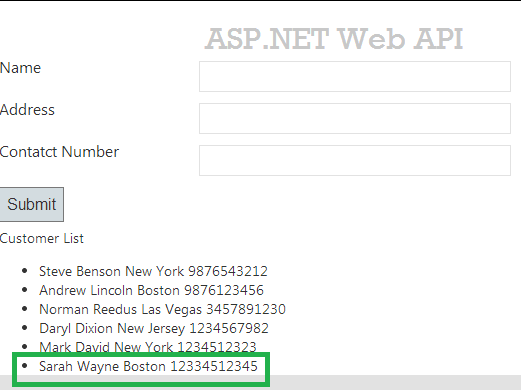Image resolution: width=524 pixels, height=390 pixels.
Task: Click the ASP.NET Web API heading
Action: click(x=334, y=39)
